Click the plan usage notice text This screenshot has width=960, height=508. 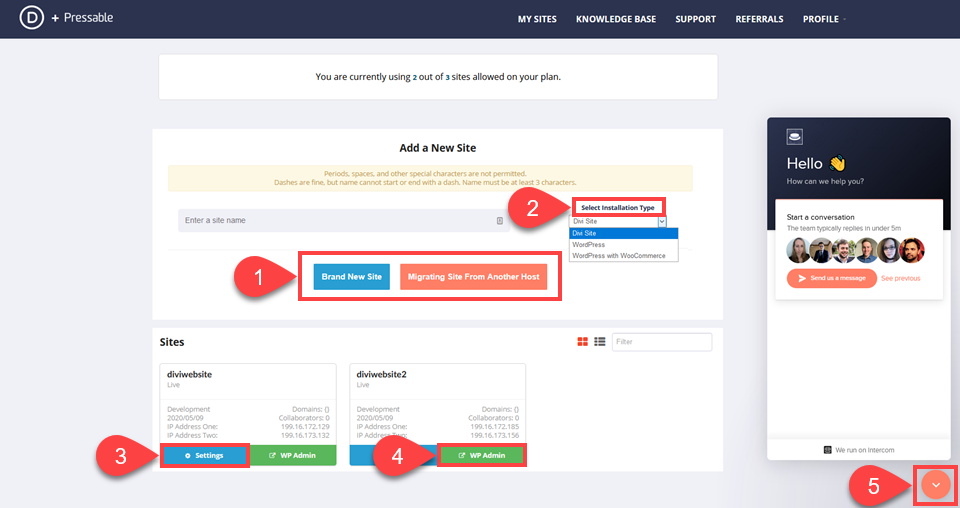(x=438, y=77)
